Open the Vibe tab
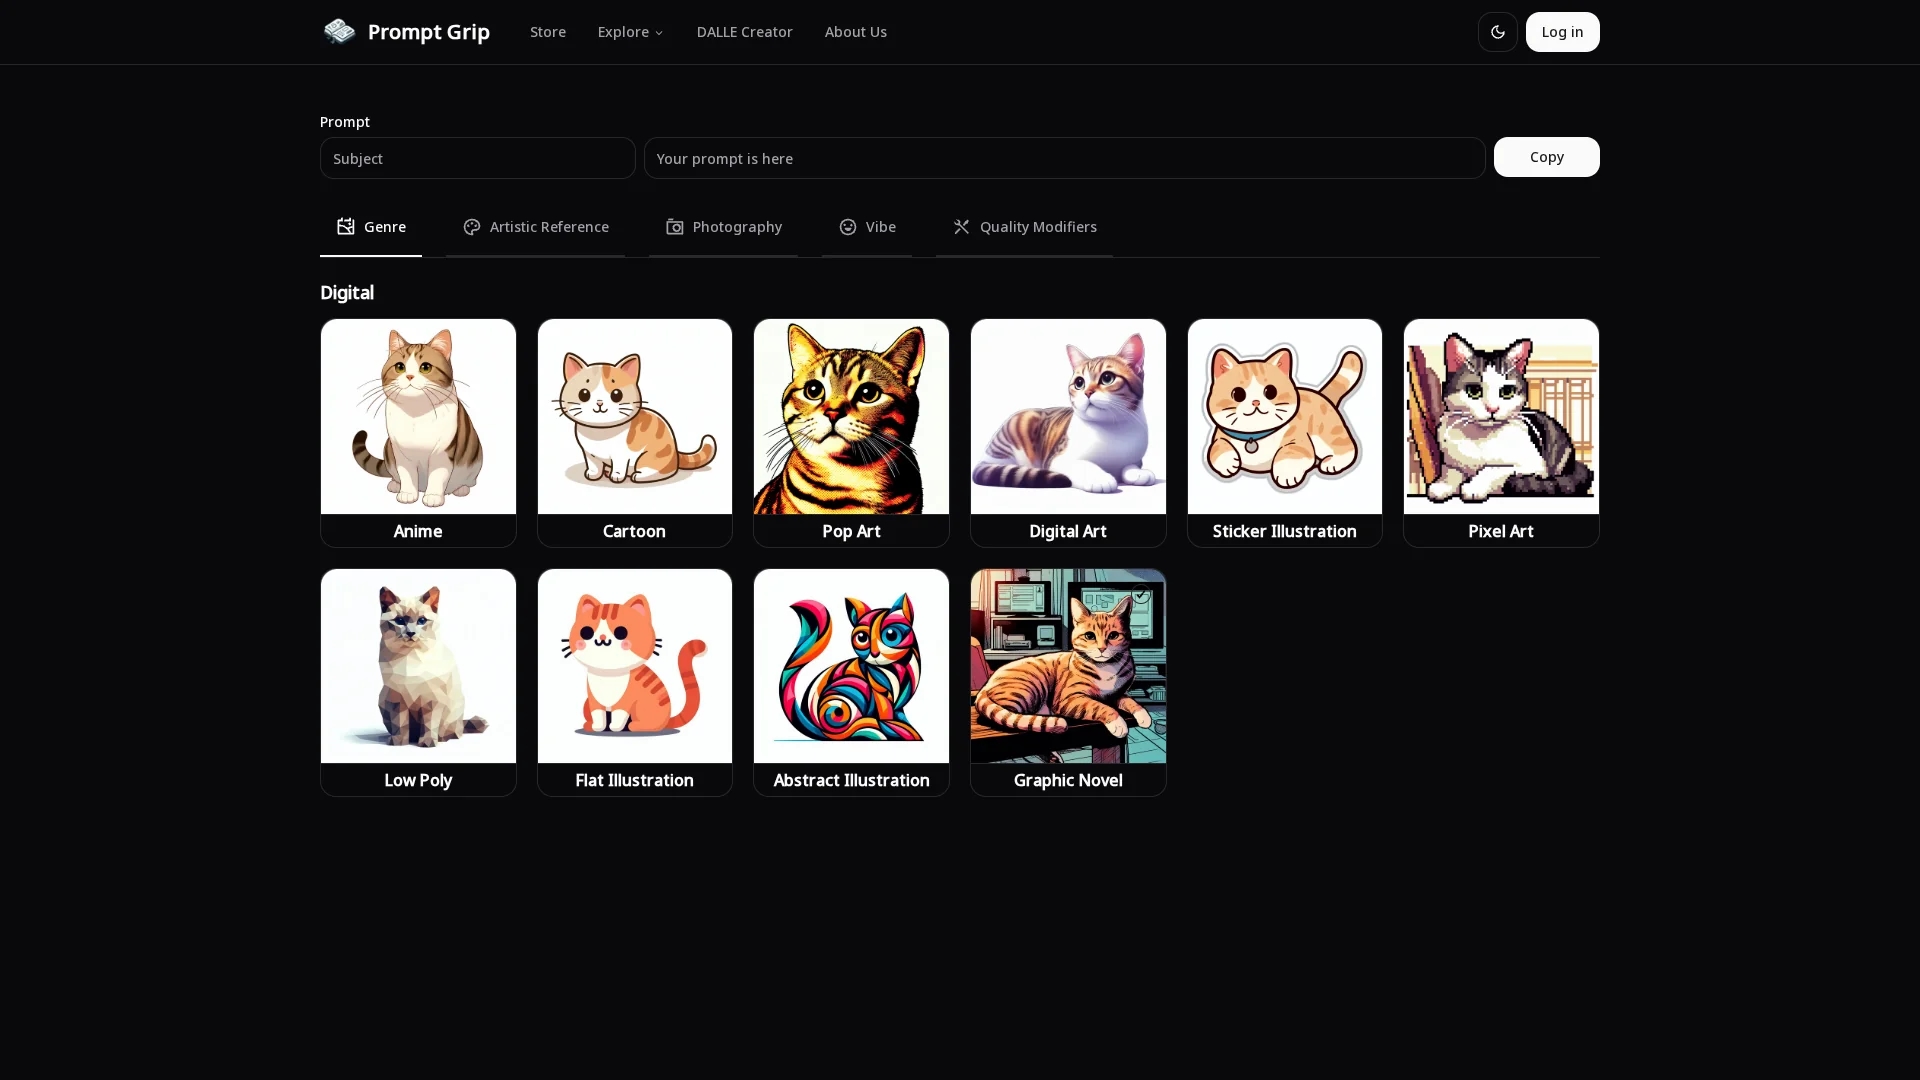Viewport: 1920px width, 1080px height. coord(867,227)
